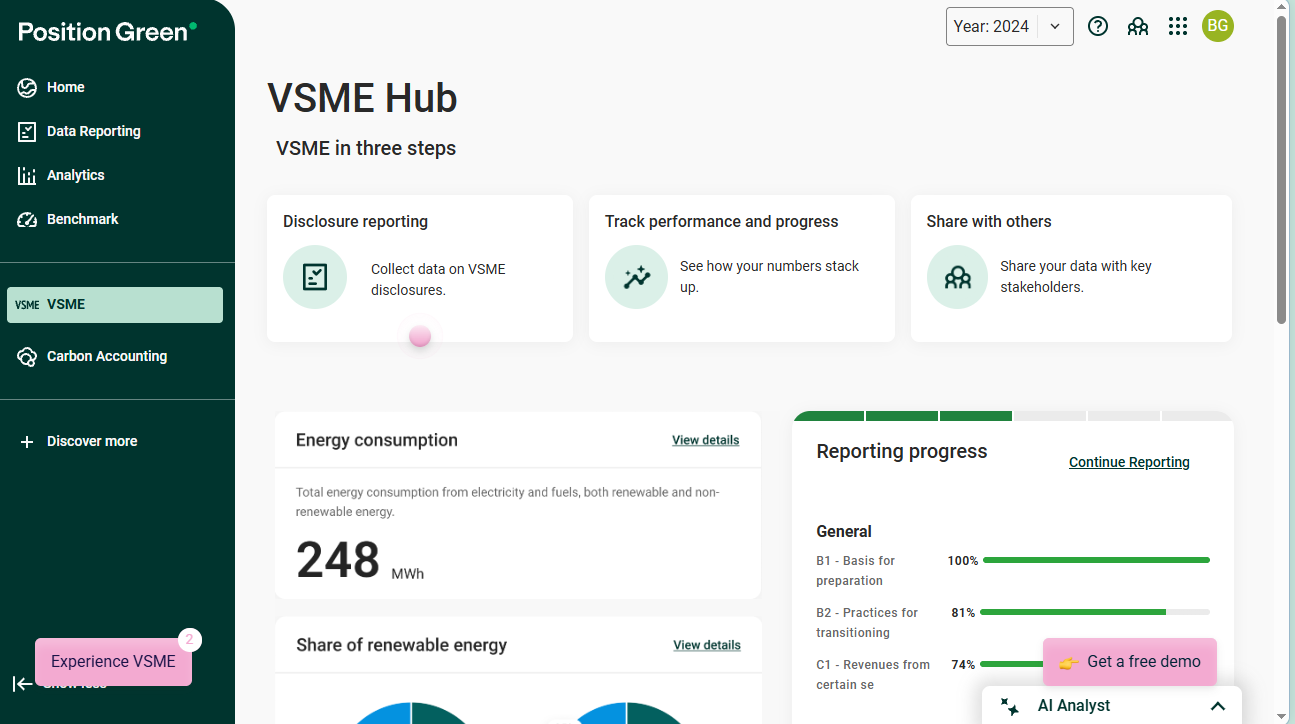Click the VSME in three steps subtitle
The height and width of the screenshot is (724, 1295).
pos(366,149)
